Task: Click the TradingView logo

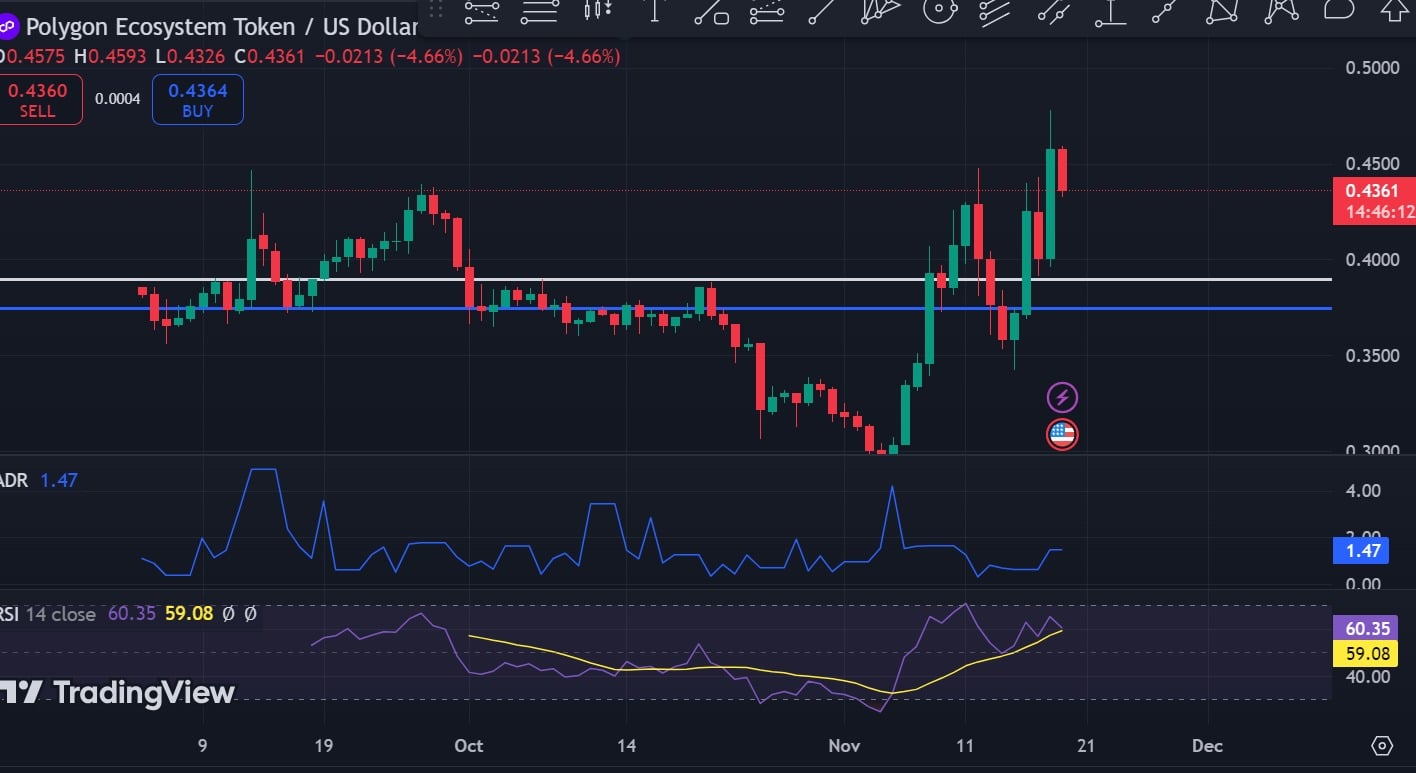Action: 118,692
